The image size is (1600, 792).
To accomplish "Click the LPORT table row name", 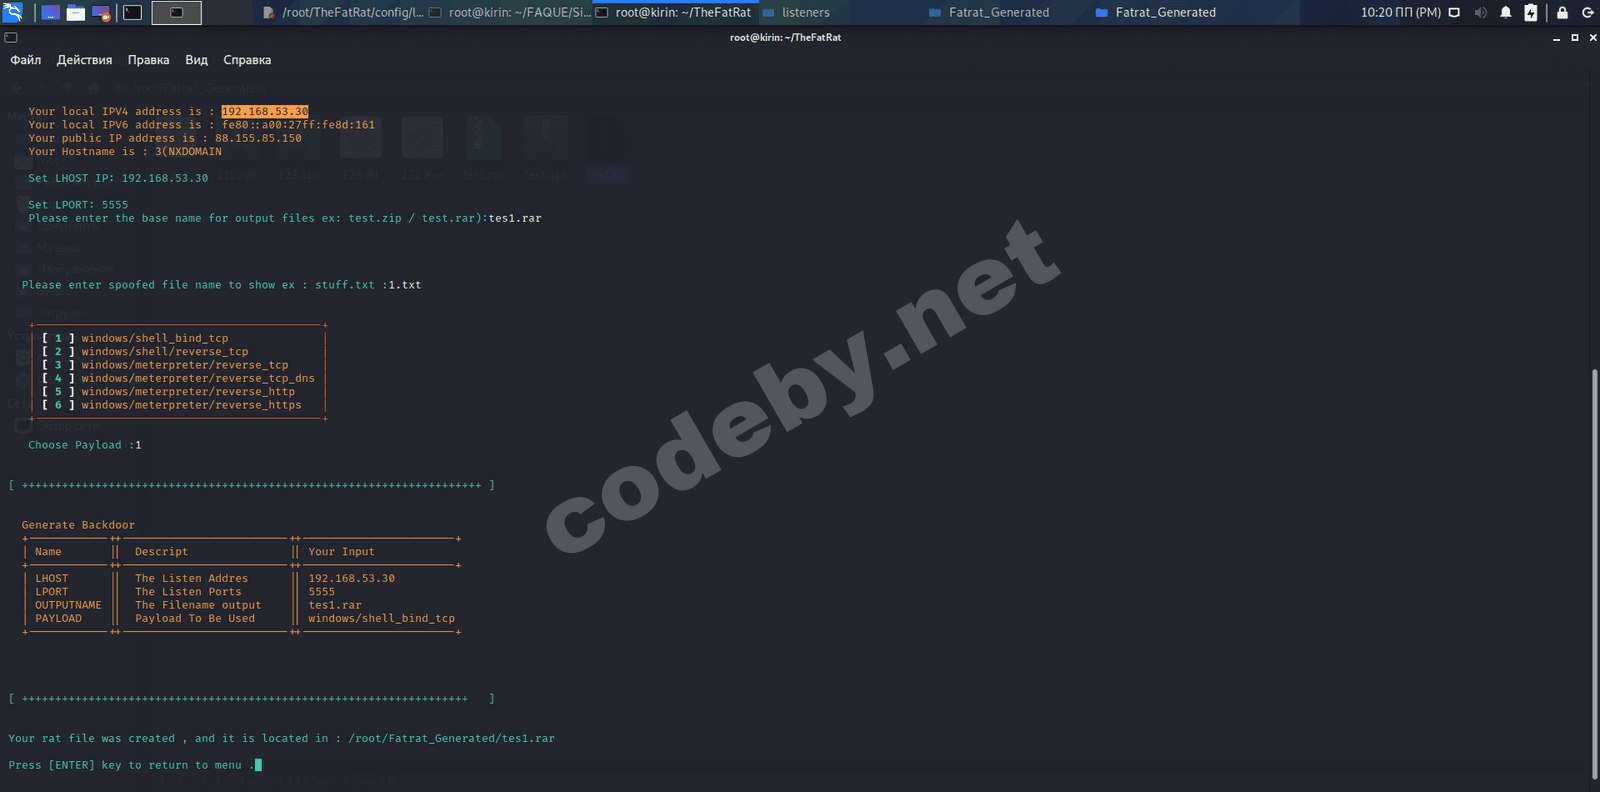I will pyautogui.click(x=52, y=592).
